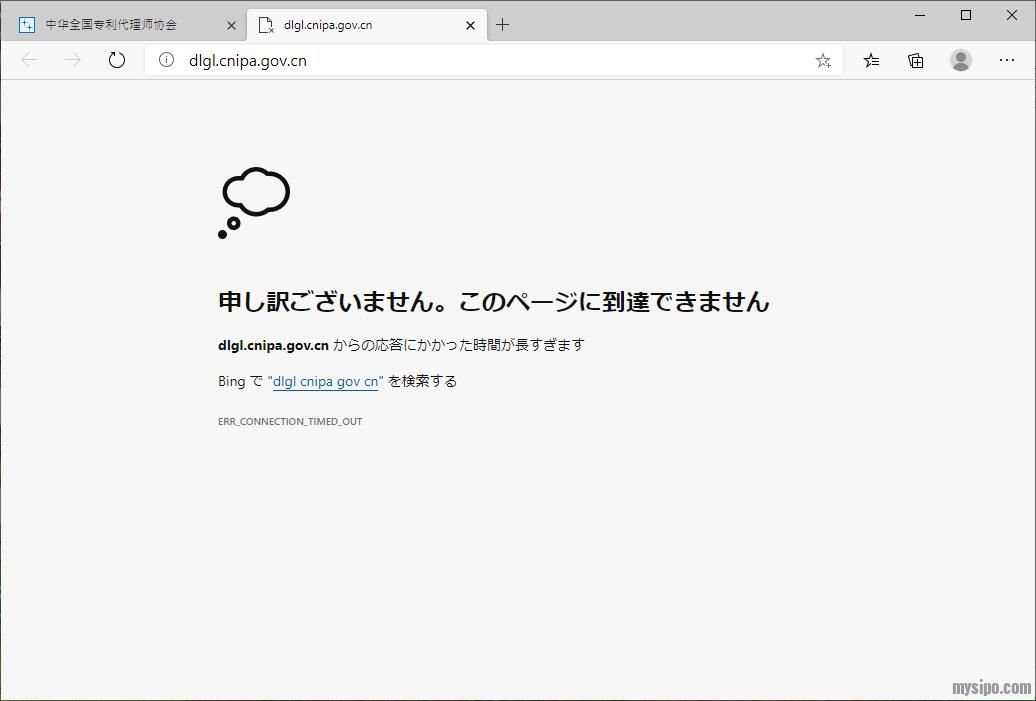Image resolution: width=1036 pixels, height=701 pixels.
Task: Minimize the browser window
Action: (920, 15)
